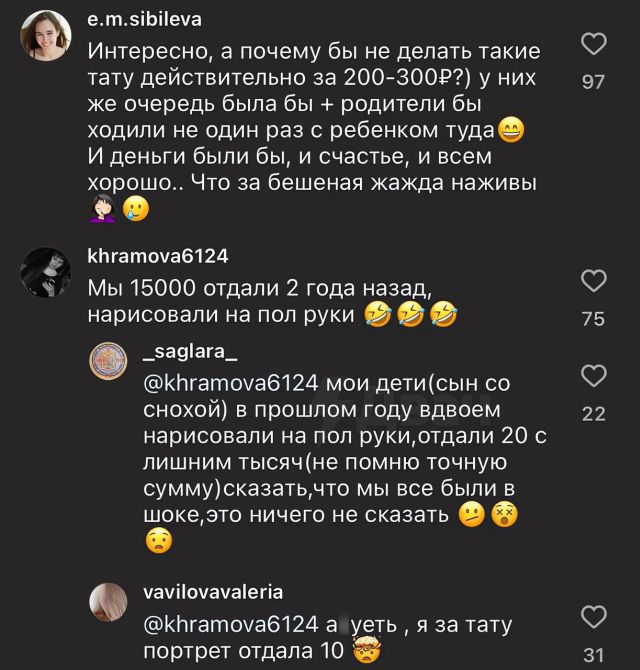Like the comment by e.m.sibileva
Screen dimensions: 640x670
tap(594, 46)
